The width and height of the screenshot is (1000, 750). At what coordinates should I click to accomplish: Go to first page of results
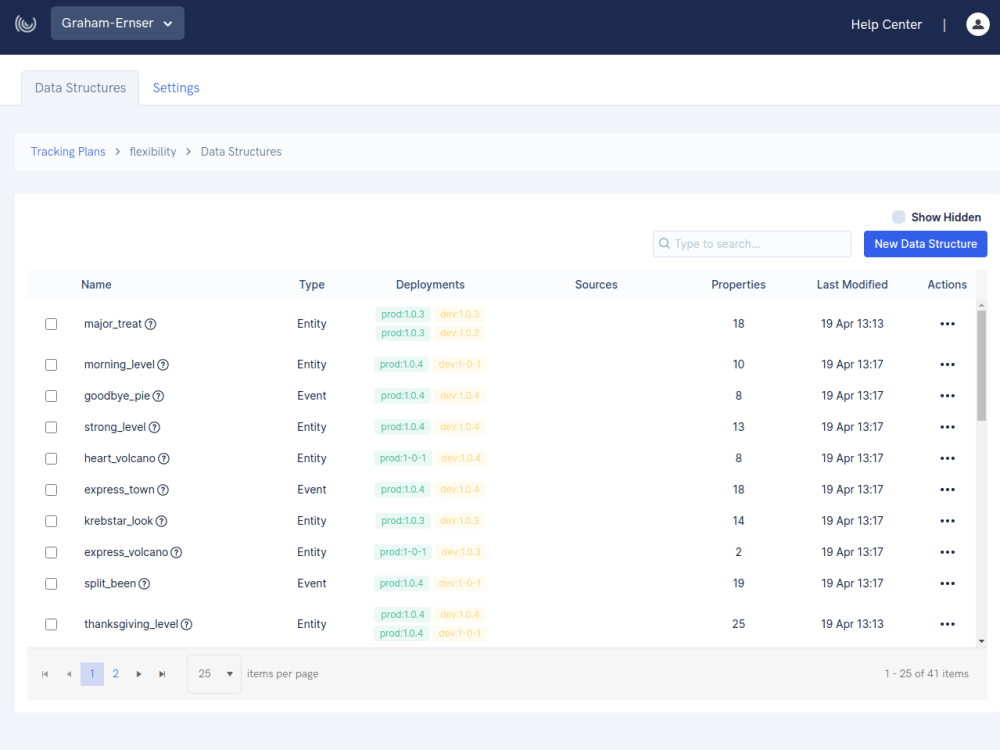point(45,674)
